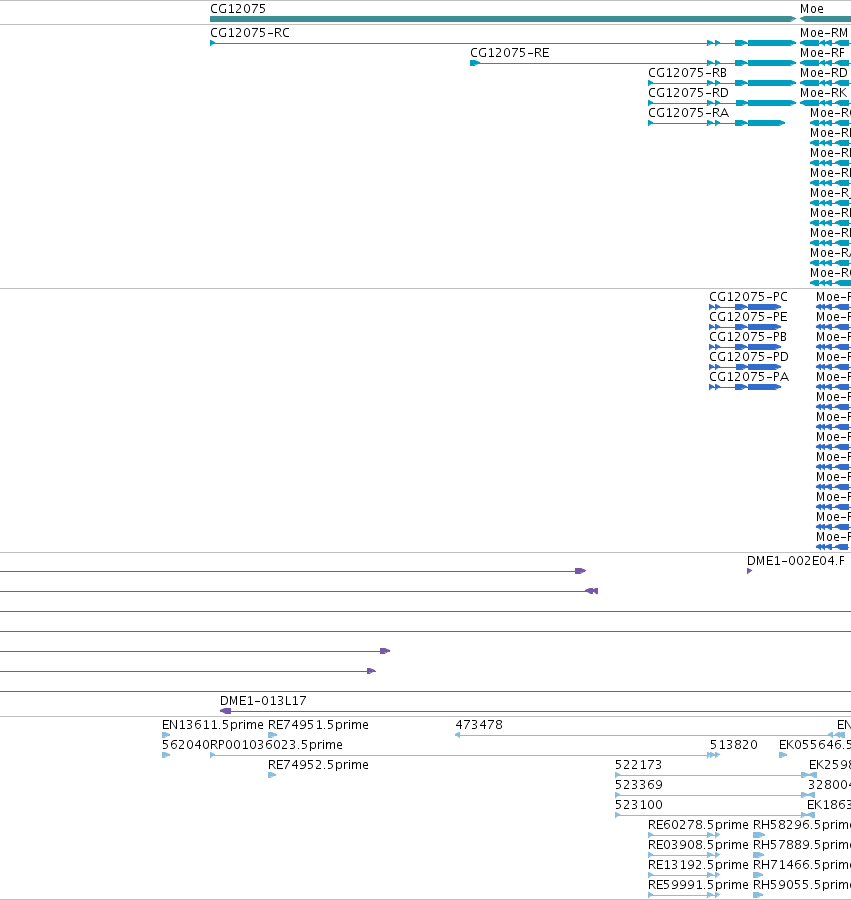Select transcript CG12075-RB
This screenshot has height=900, width=851.
pos(687,73)
